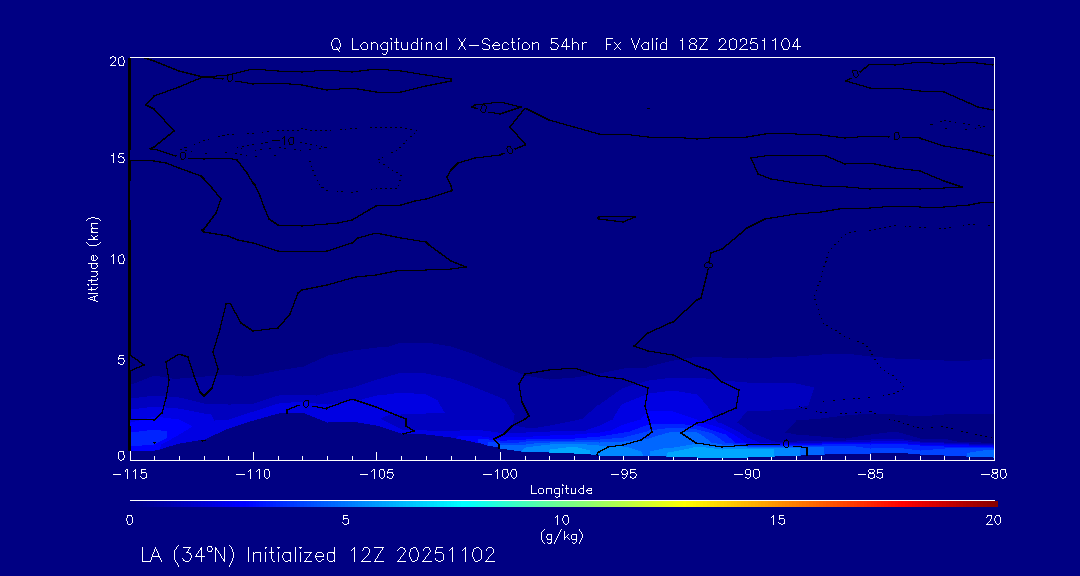Click the colorbar at the 5 g/kg cyan region
The width and height of the screenshot is (1080, 576).
pyautogui.click(x=346, y=503)
